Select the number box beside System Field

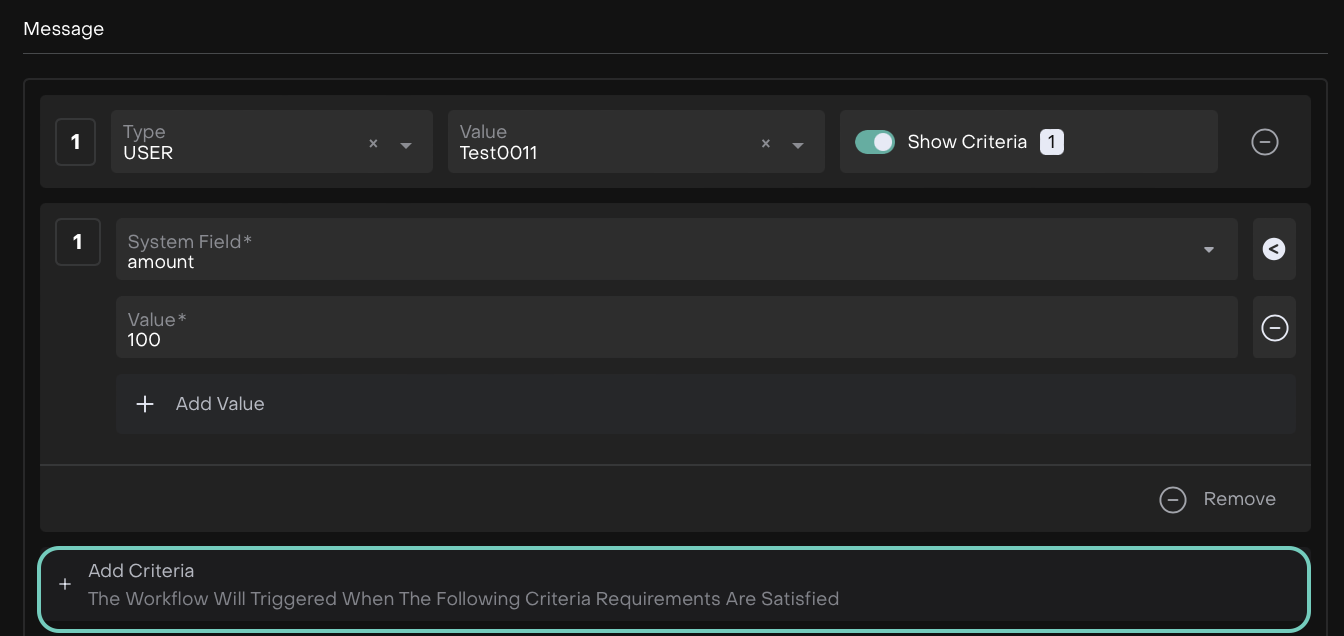tap(77, 242)
